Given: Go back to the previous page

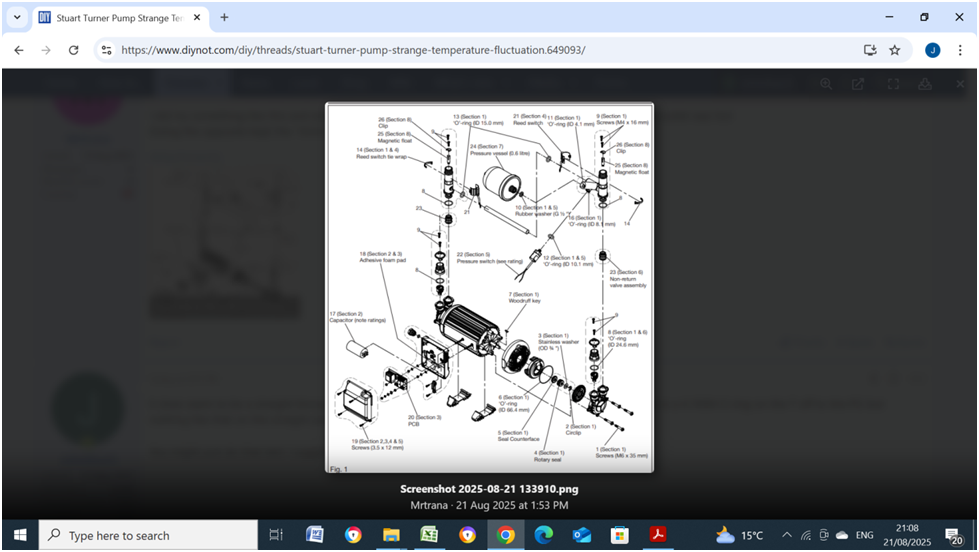Looking at the screenshot, I should tap(19, 50).
